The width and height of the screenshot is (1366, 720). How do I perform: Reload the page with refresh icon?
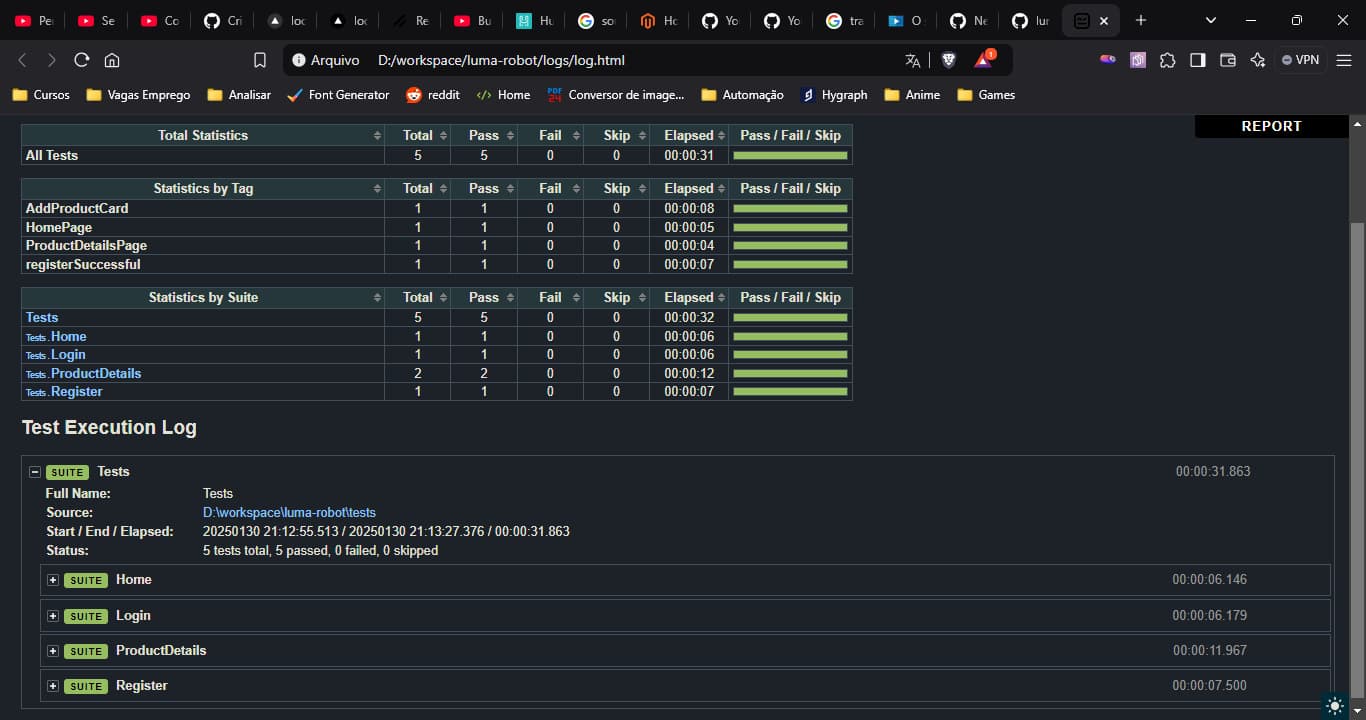pos(82,60)
